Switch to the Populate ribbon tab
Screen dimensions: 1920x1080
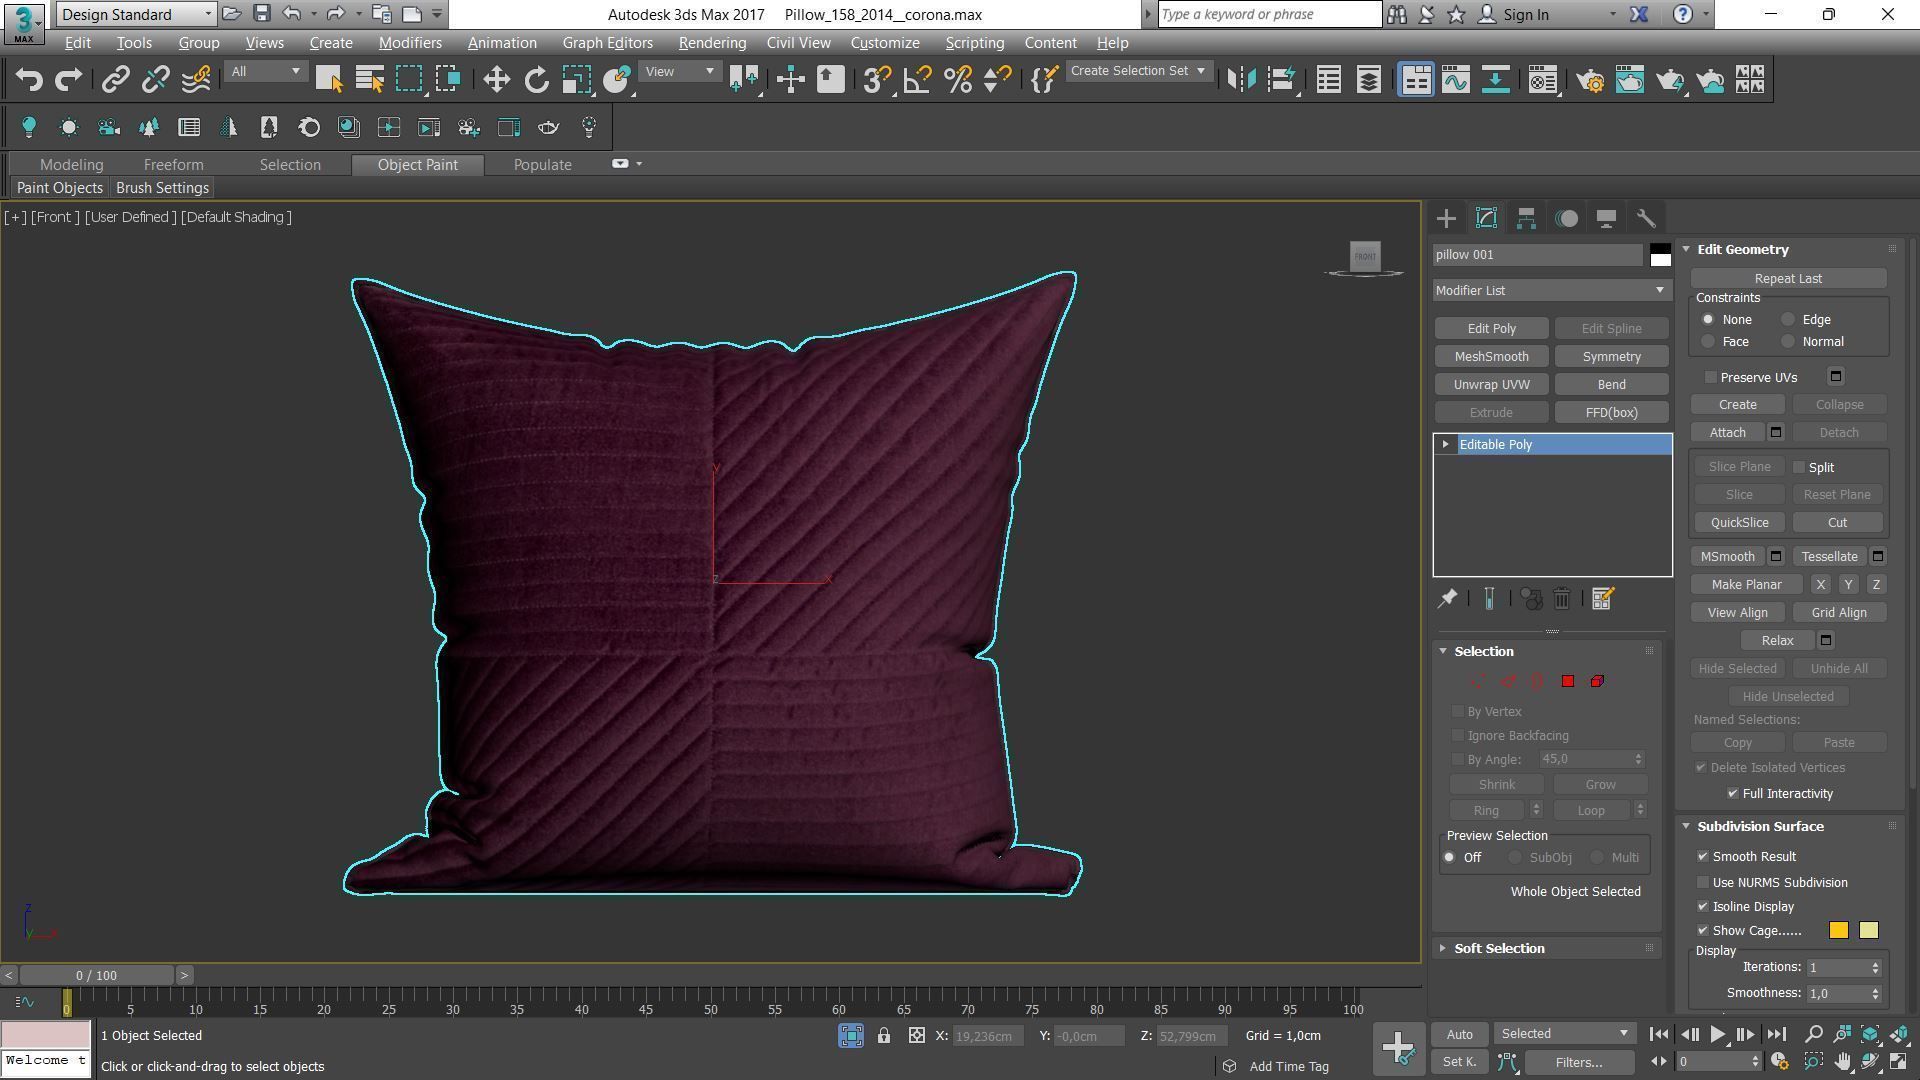pos(542,165)
